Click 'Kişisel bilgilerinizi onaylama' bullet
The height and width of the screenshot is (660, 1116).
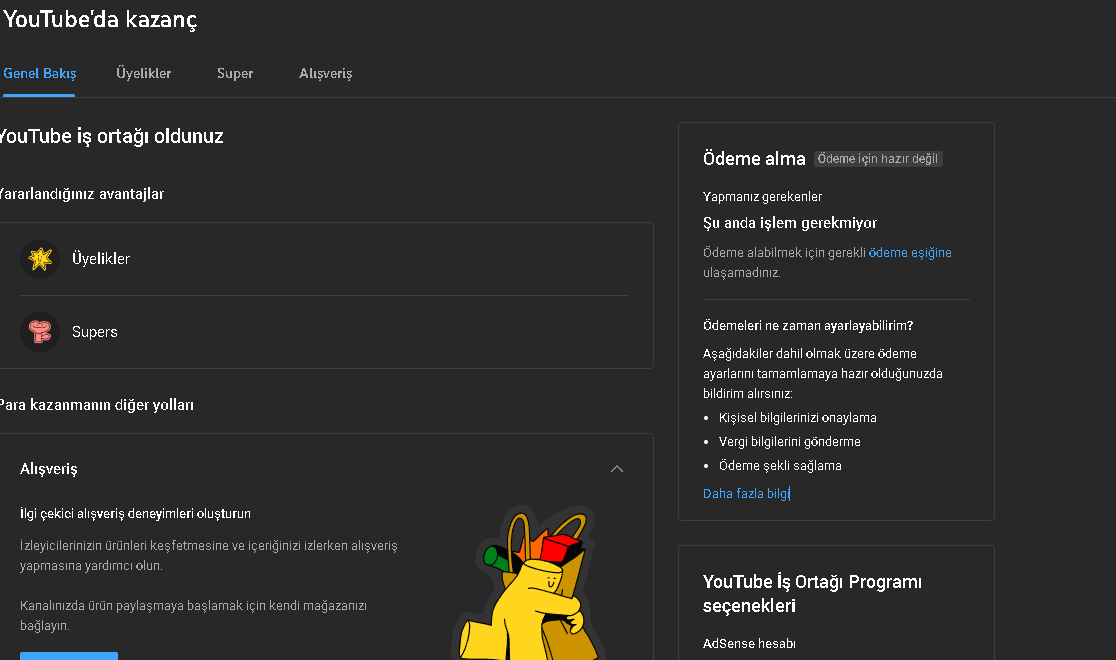pyautogui.click(x=797, y=418)
